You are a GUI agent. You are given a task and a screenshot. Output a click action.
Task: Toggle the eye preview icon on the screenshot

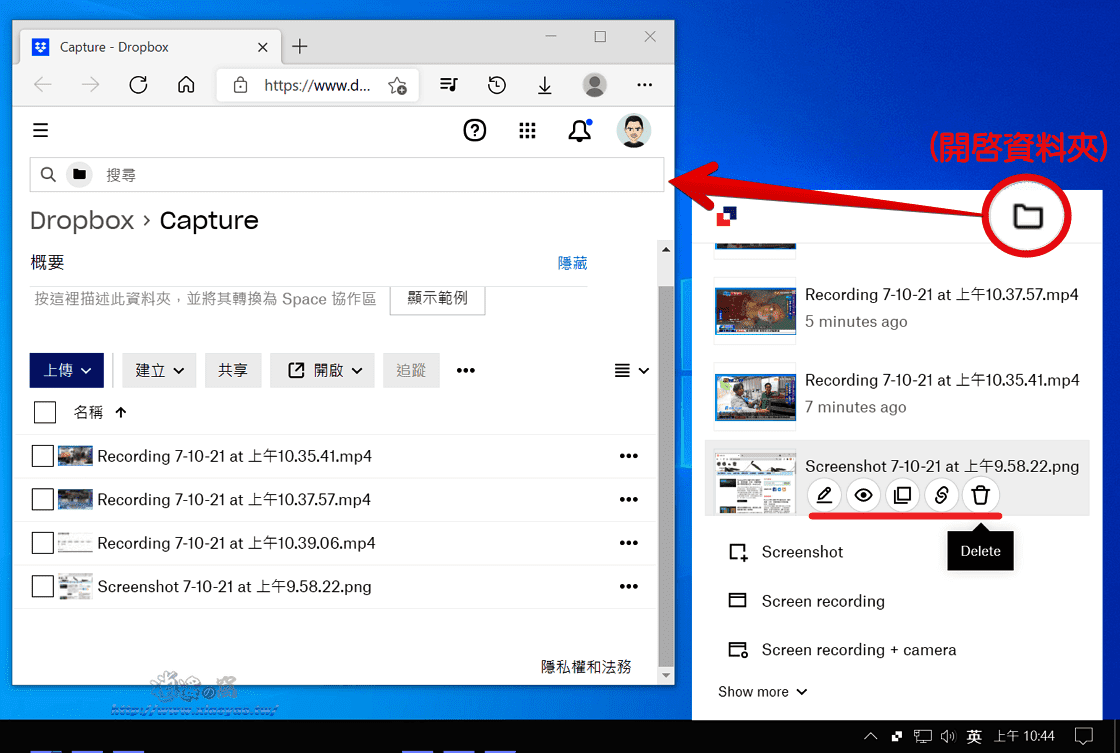pos(863,495)
